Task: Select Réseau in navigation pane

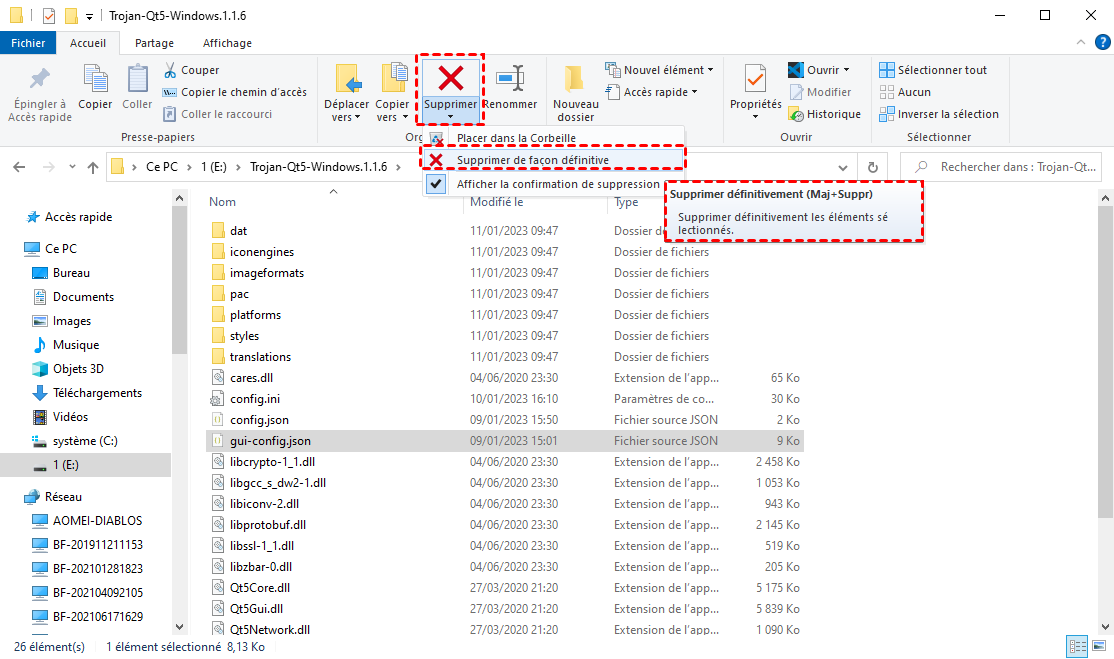Action: point(63,496)
